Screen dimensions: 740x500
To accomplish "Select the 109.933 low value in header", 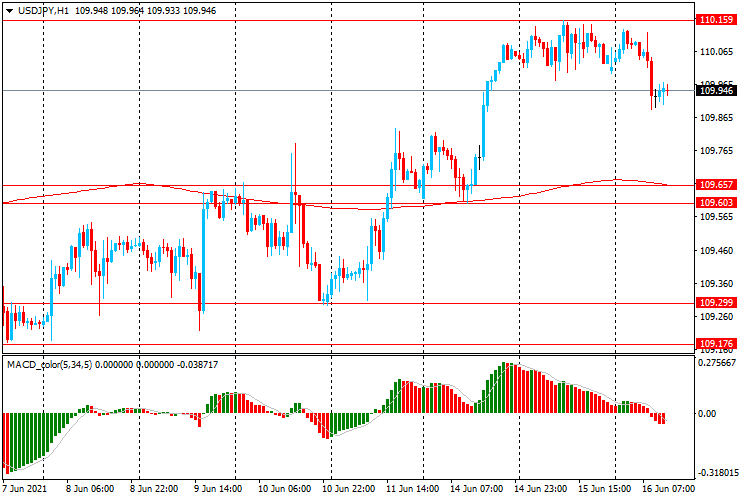I will point(164,10).
